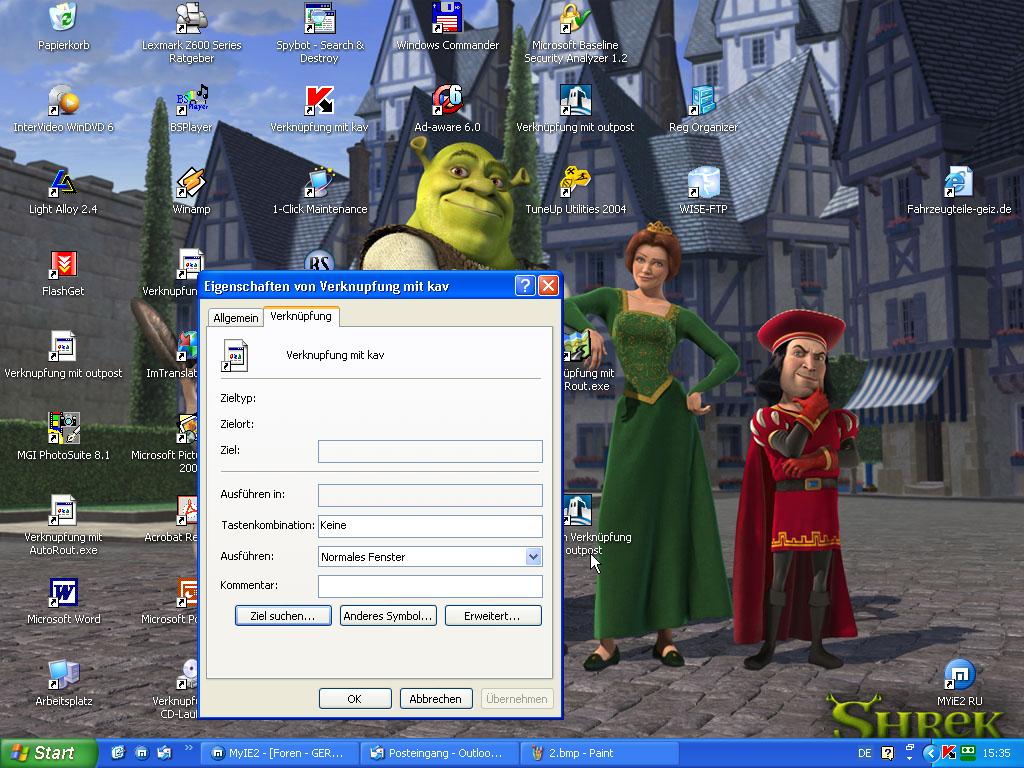
Task: Switch to MyIE2 - [Foren - GER... taskbar window
Action: [279, 753]
